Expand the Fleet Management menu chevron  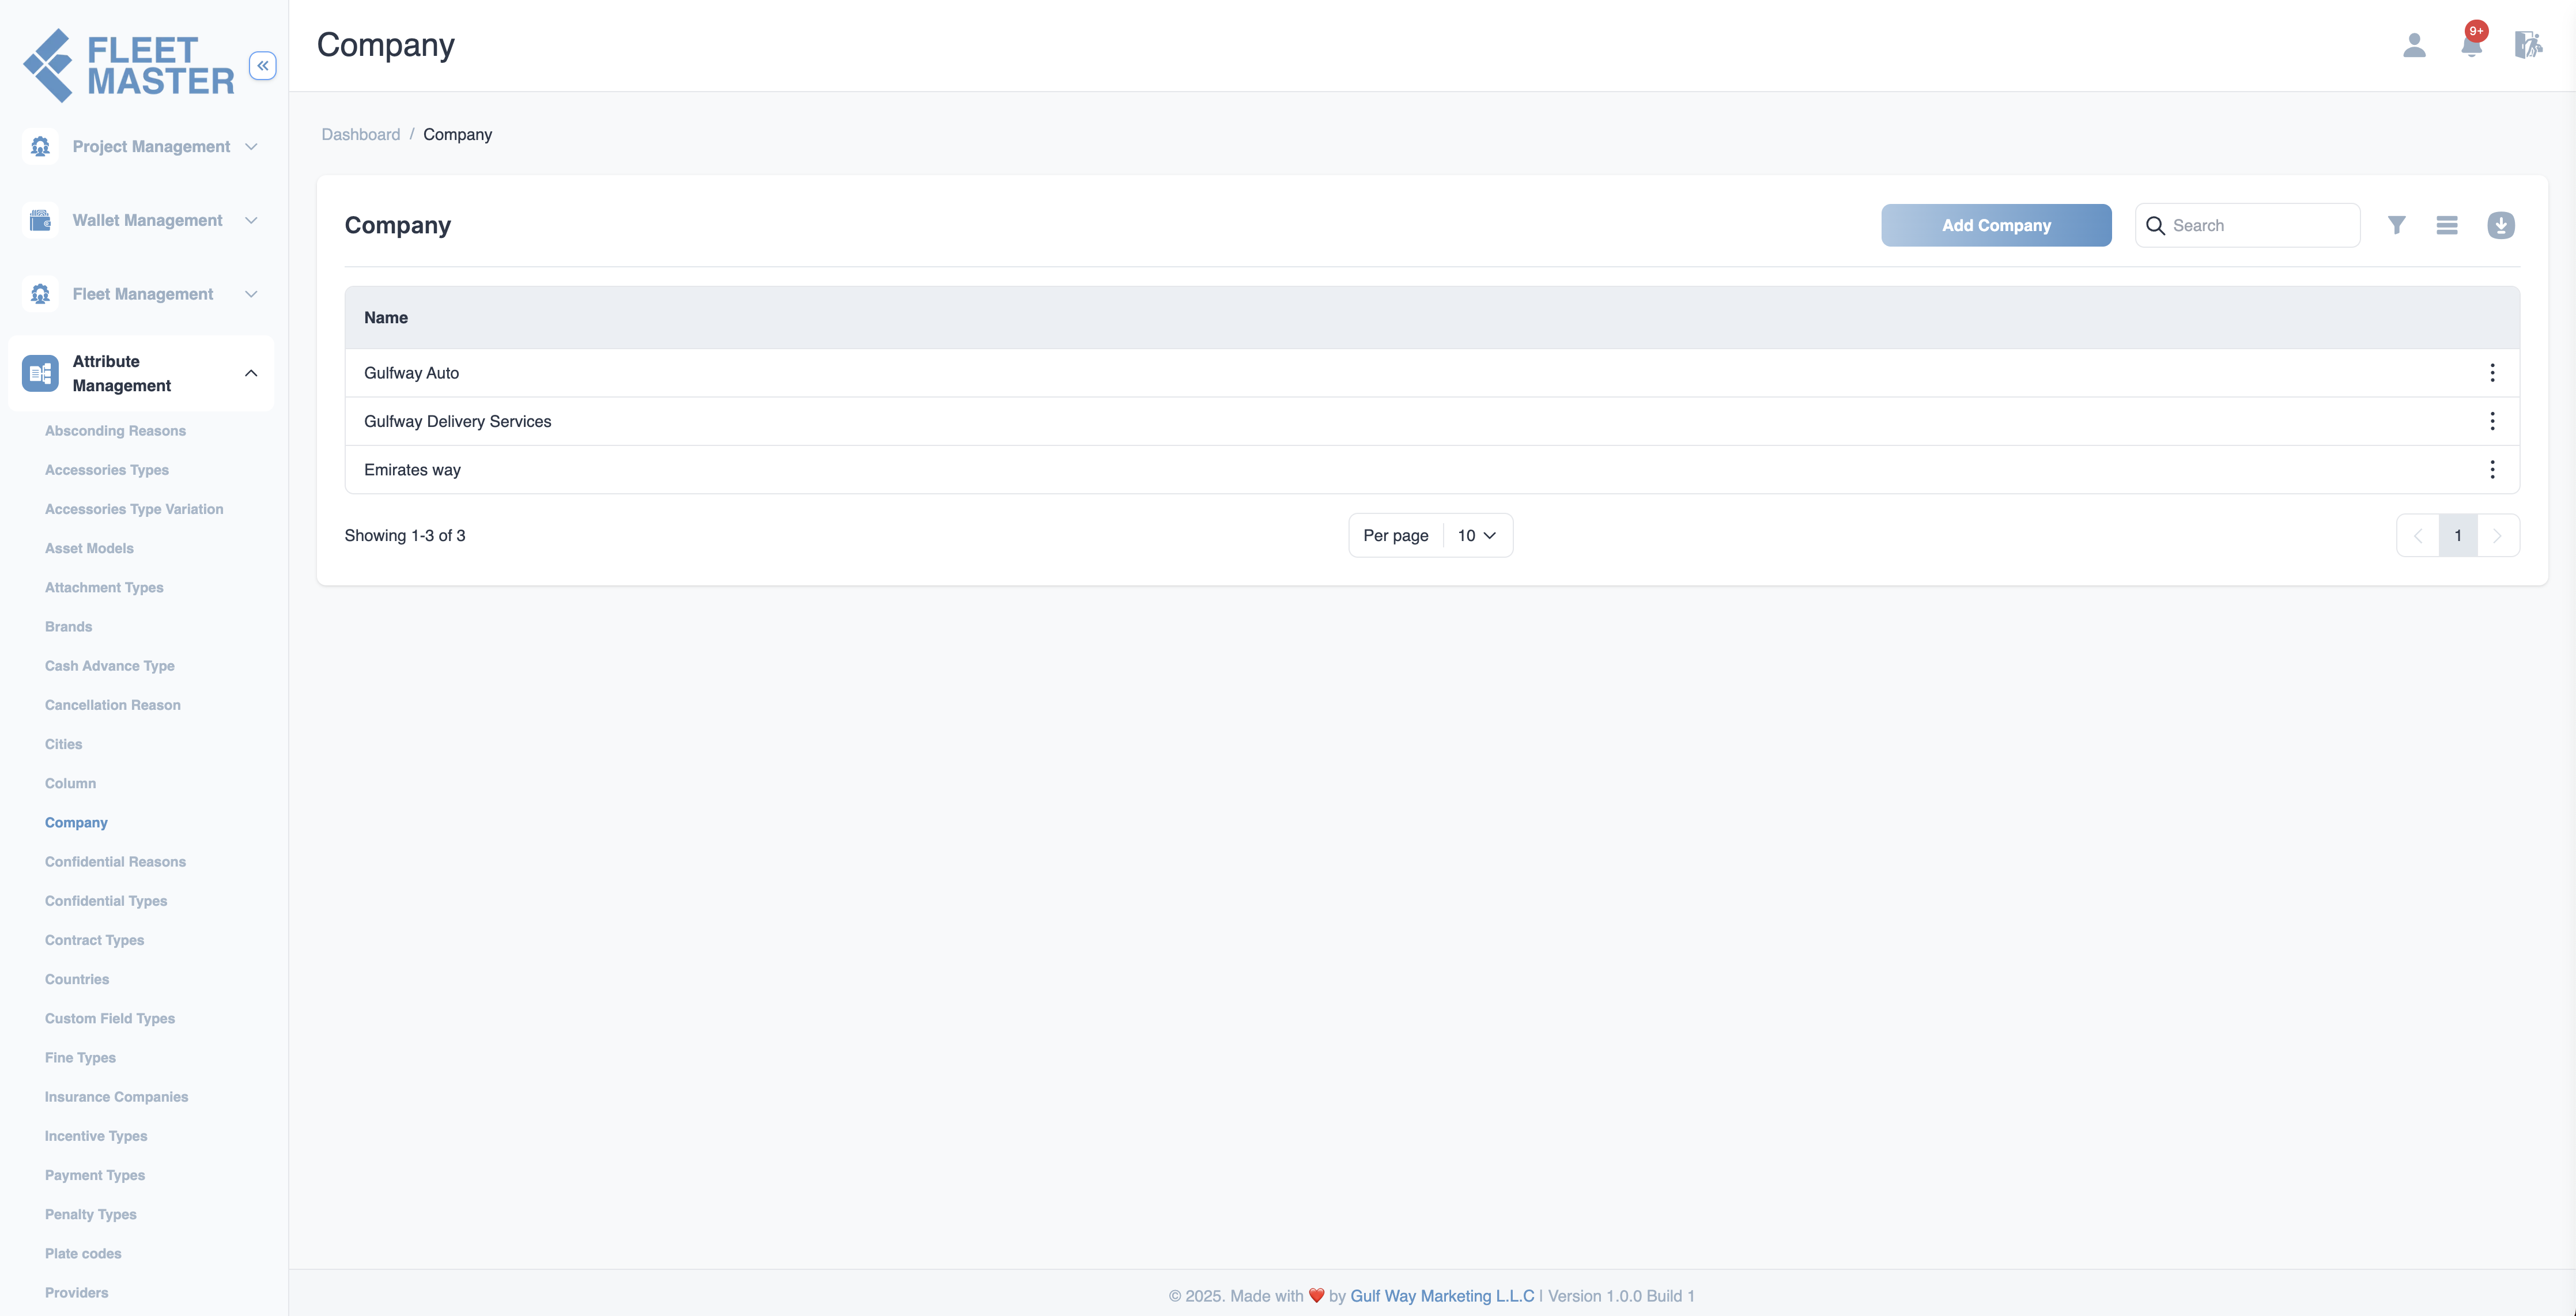(251, 294)
